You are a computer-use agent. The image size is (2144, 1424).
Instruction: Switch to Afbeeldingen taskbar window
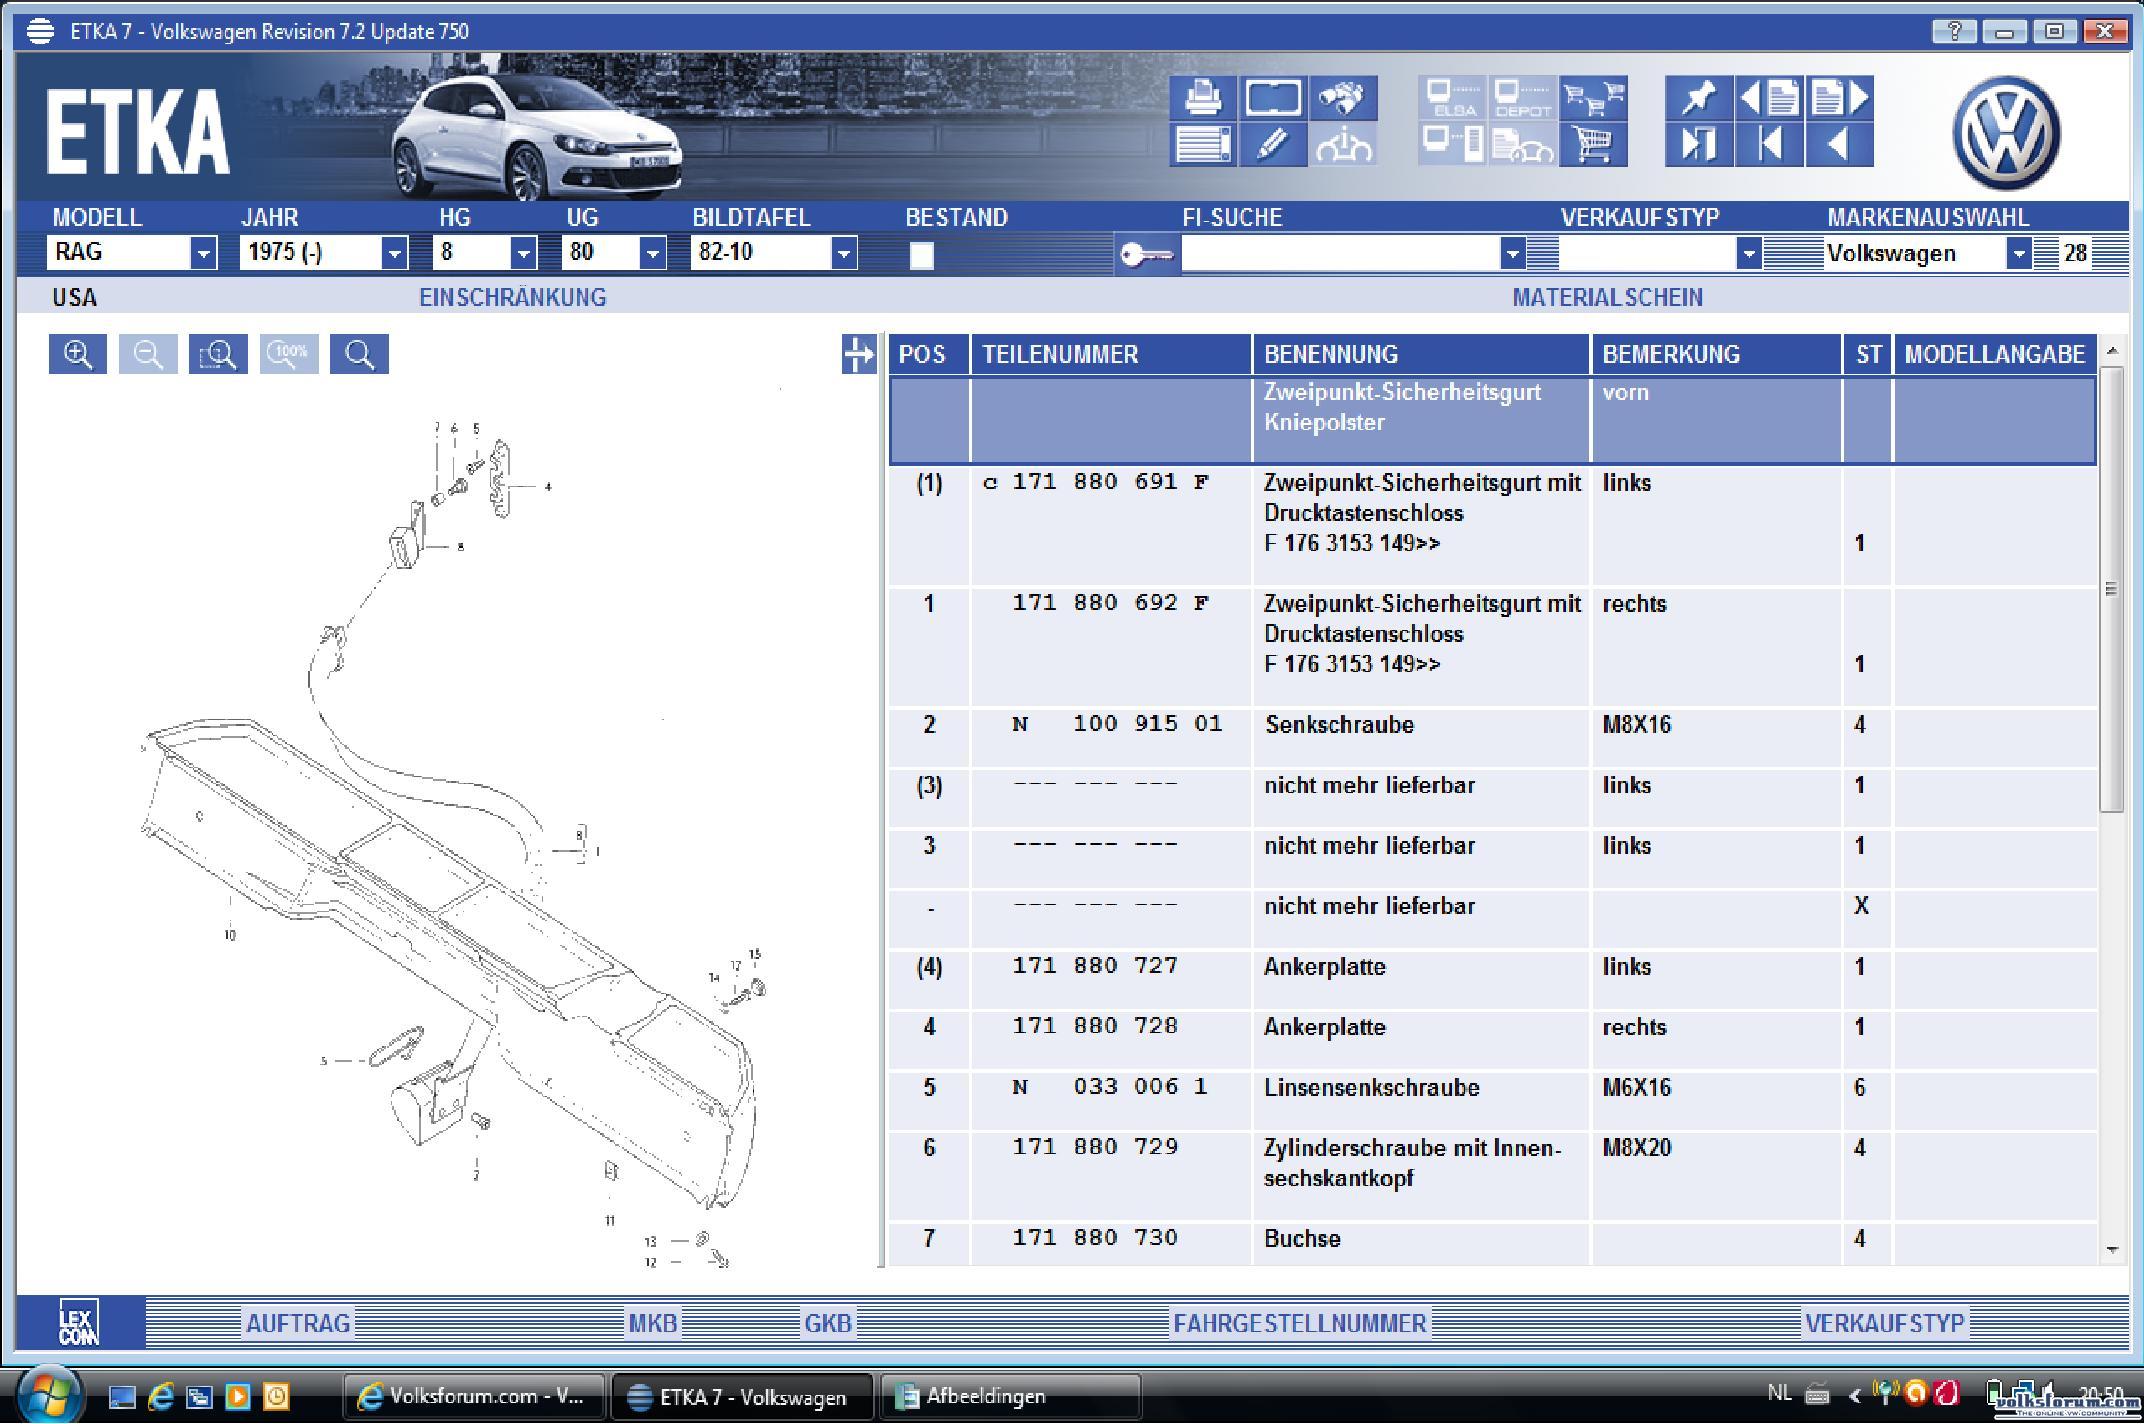click(1010, 1397)
